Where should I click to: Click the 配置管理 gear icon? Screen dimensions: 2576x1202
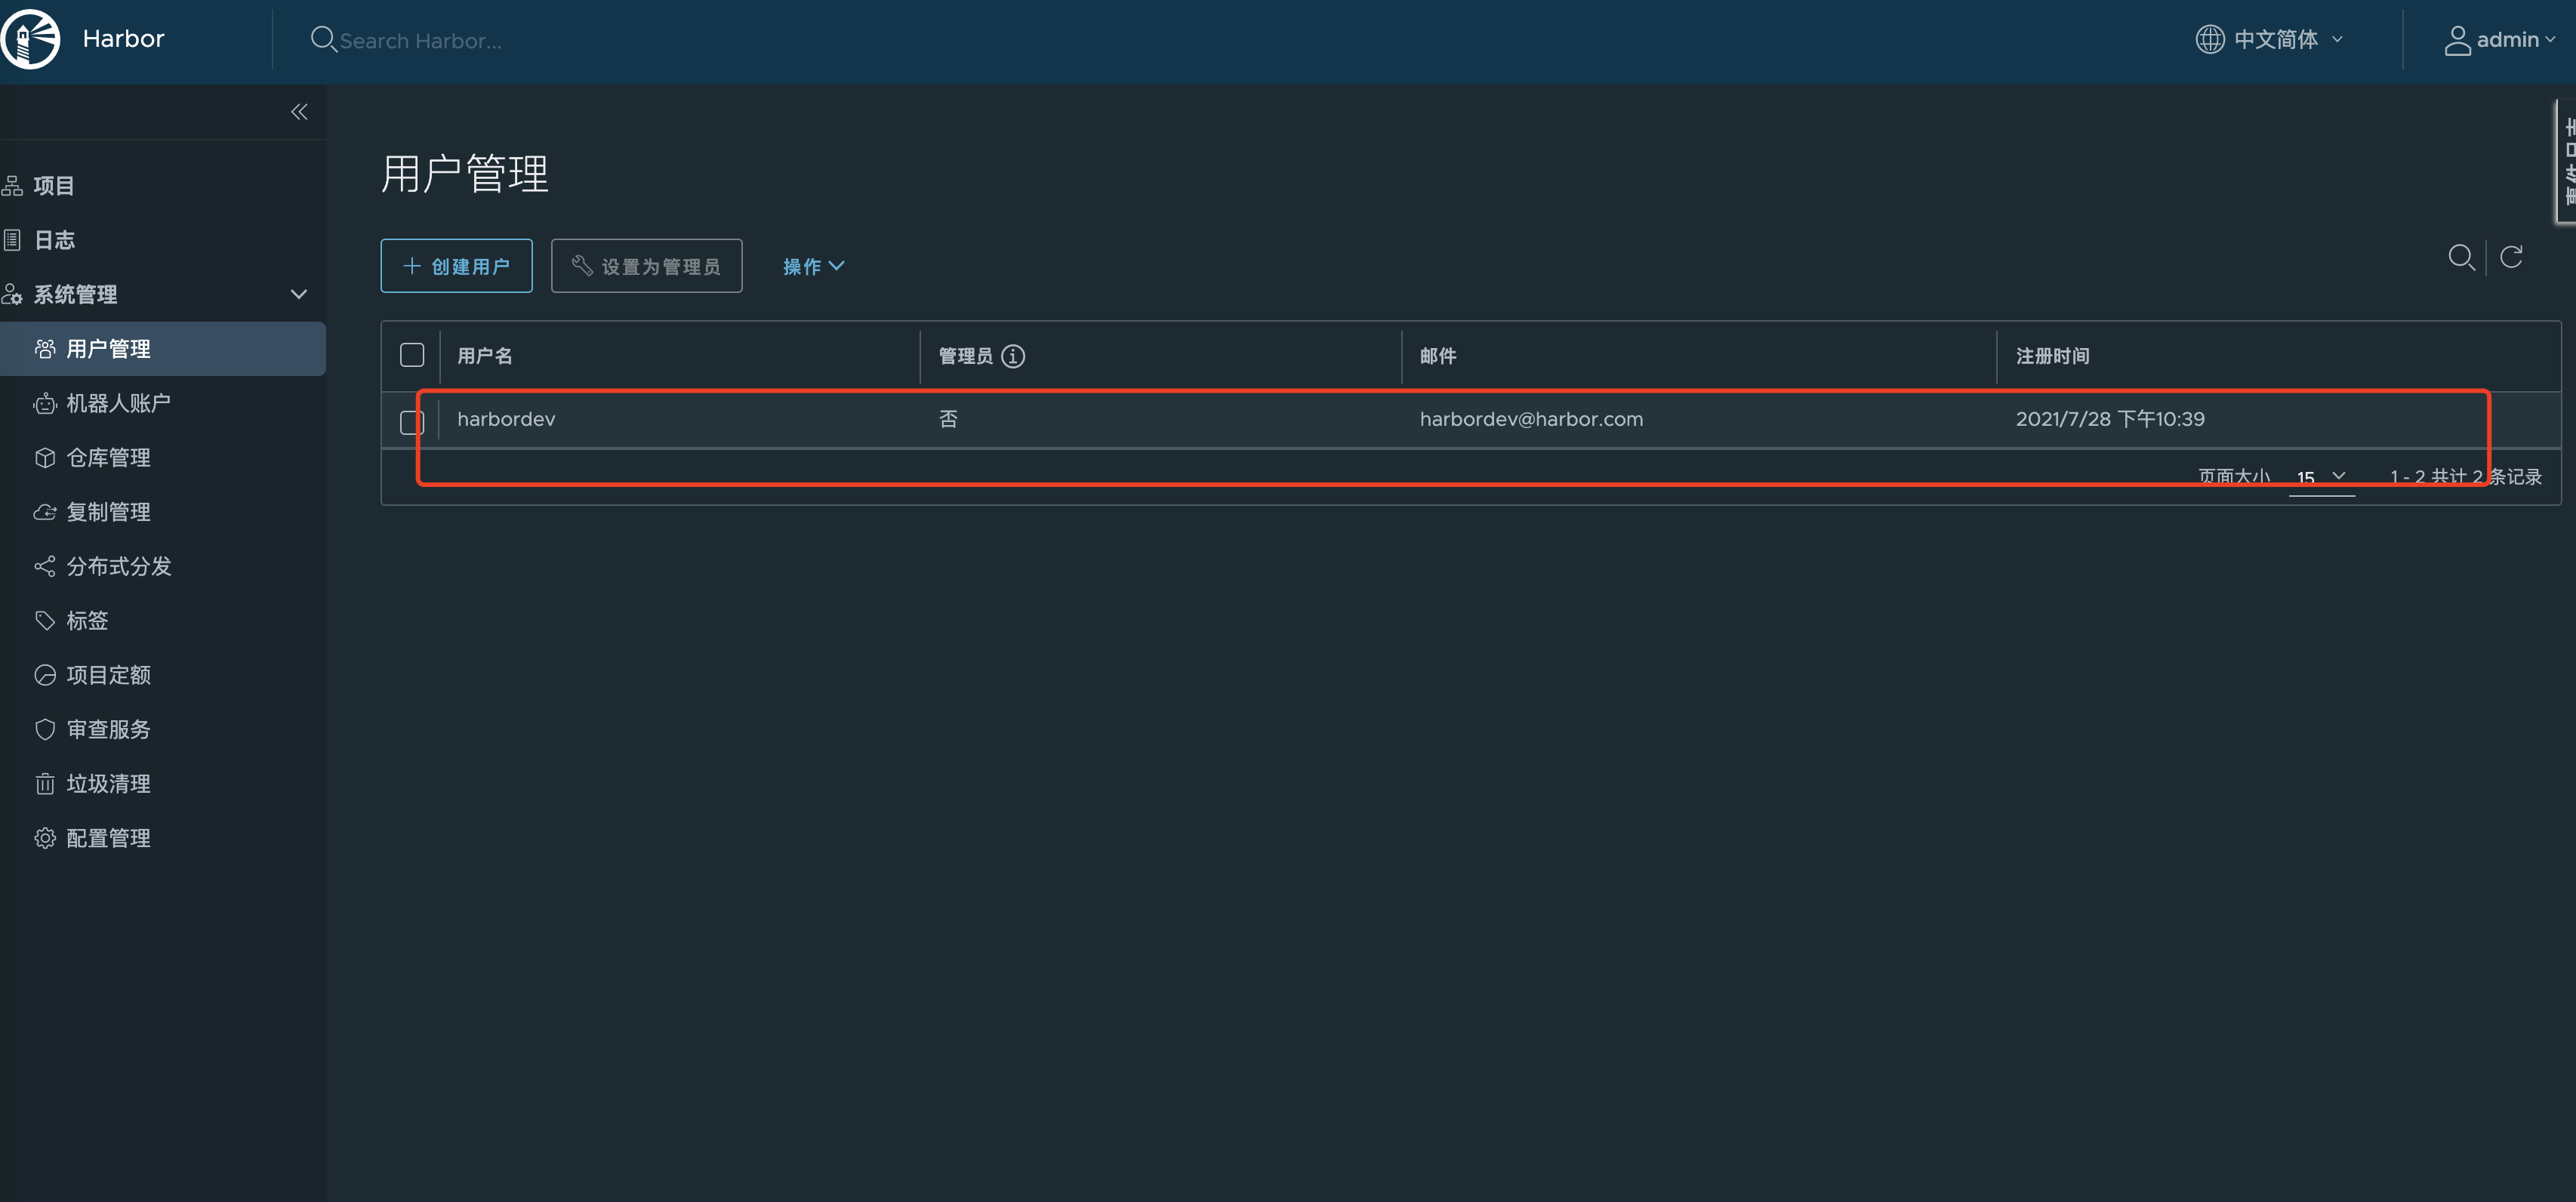tap(45, 838)
